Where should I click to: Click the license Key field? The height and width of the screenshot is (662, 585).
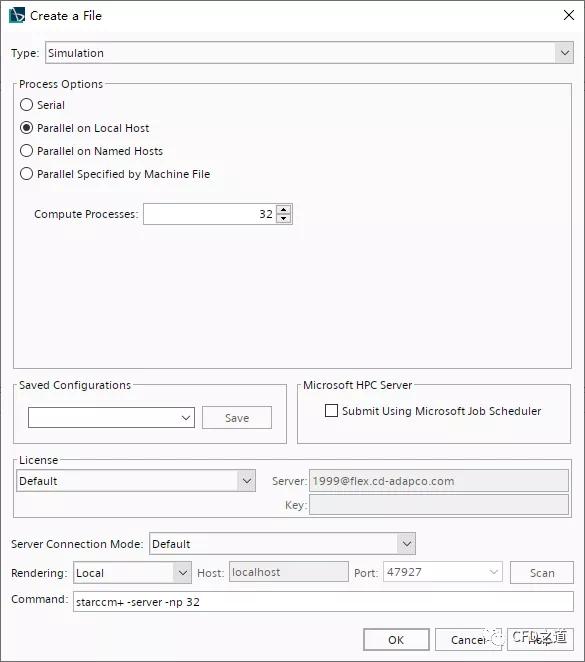(439, 505)
